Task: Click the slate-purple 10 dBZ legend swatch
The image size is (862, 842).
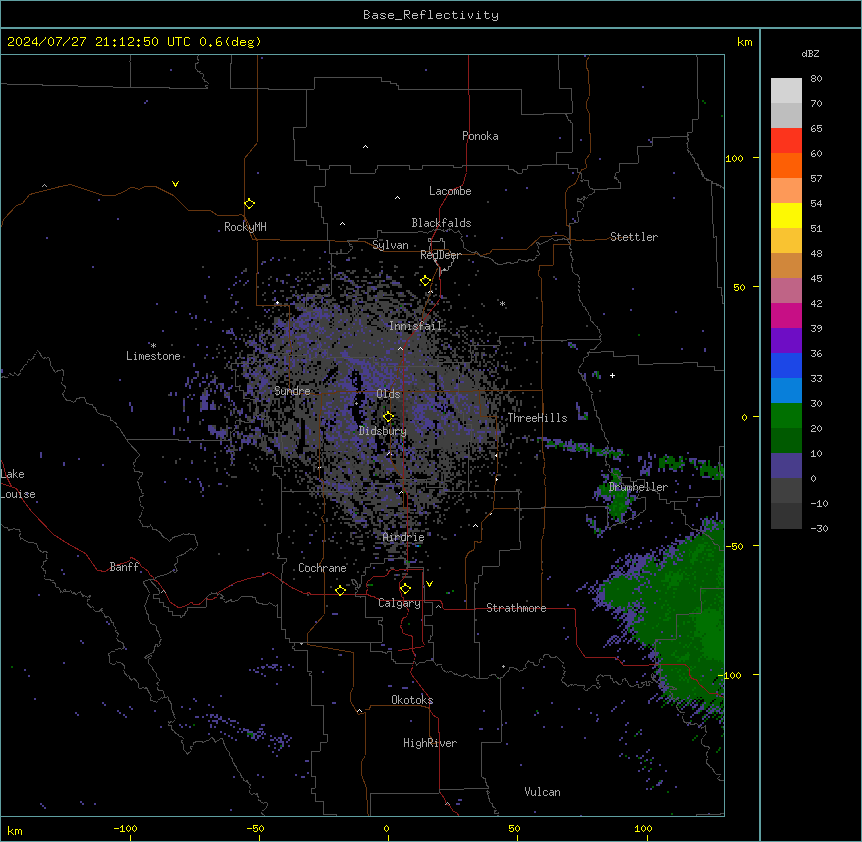Action: tap(786, 466)
